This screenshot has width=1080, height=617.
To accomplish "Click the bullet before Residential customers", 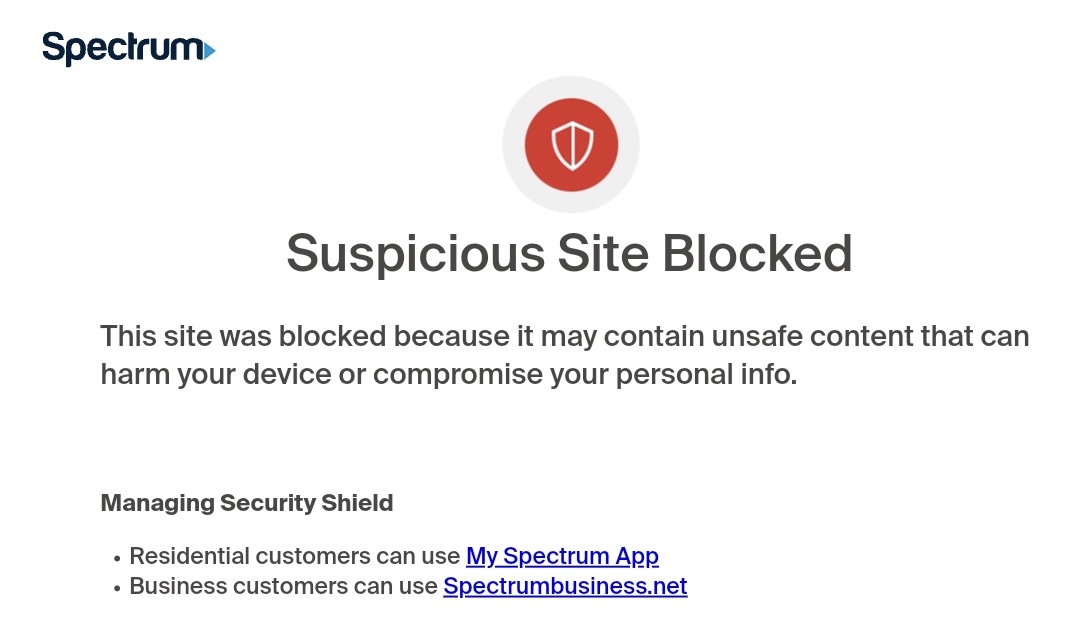I will [x=117, y=558].
